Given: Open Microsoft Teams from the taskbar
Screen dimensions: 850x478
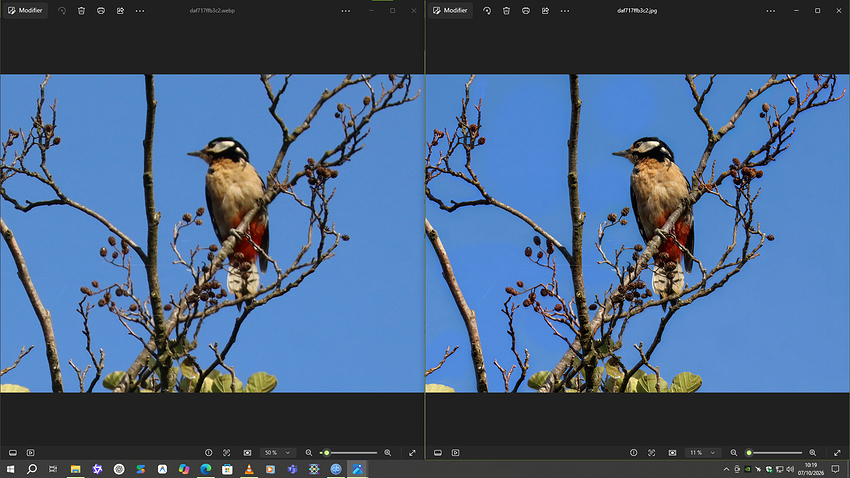Looking at the screenshot, I should 292,469.
